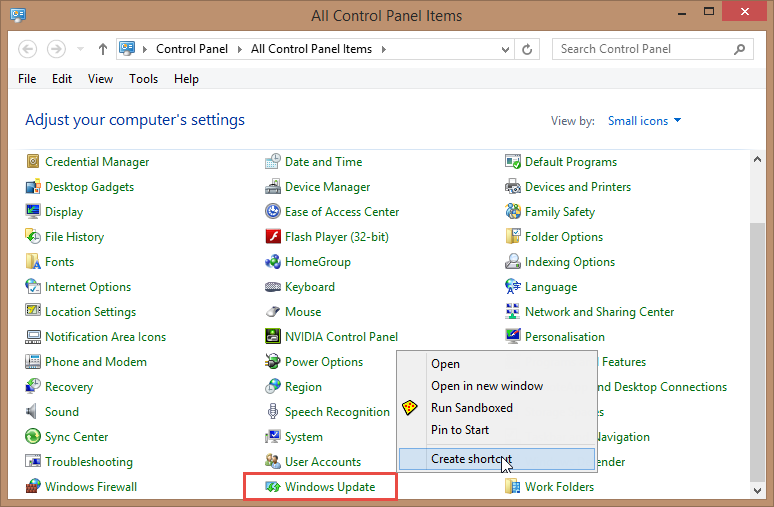Image resolution: width=774 pixels, height=507 pixels.
Task: Click the Sandboxie icon beside Run Sandboxed
Action: pos(410,408)
